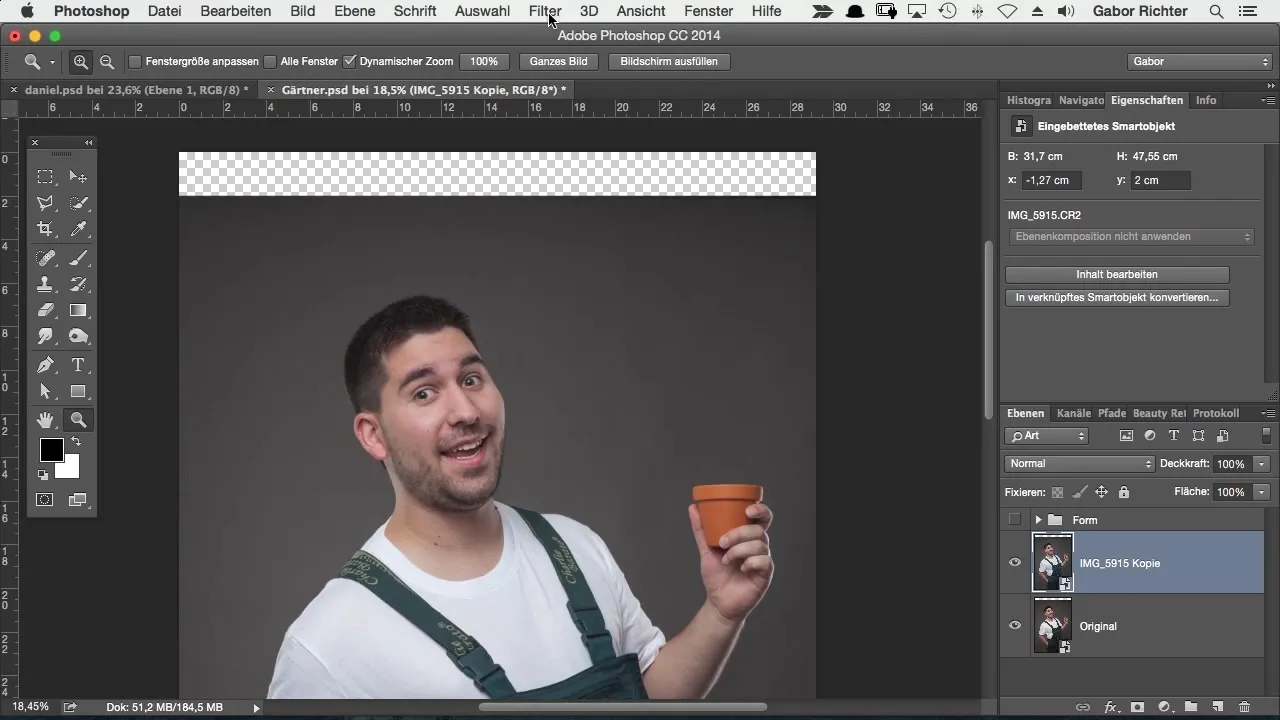
Task: Open the Deckkraft opacity dropdown arrow
Action: (x=1261, y=464)
